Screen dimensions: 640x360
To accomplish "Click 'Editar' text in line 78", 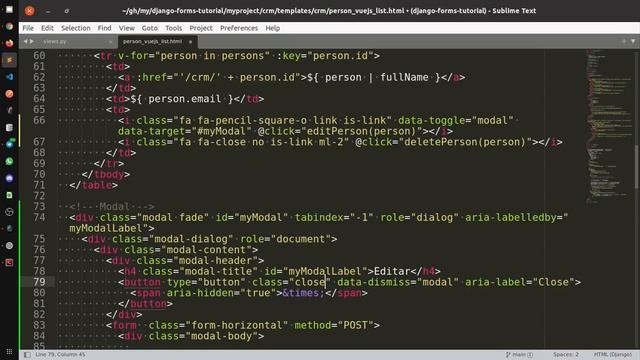I will point(392,271).
